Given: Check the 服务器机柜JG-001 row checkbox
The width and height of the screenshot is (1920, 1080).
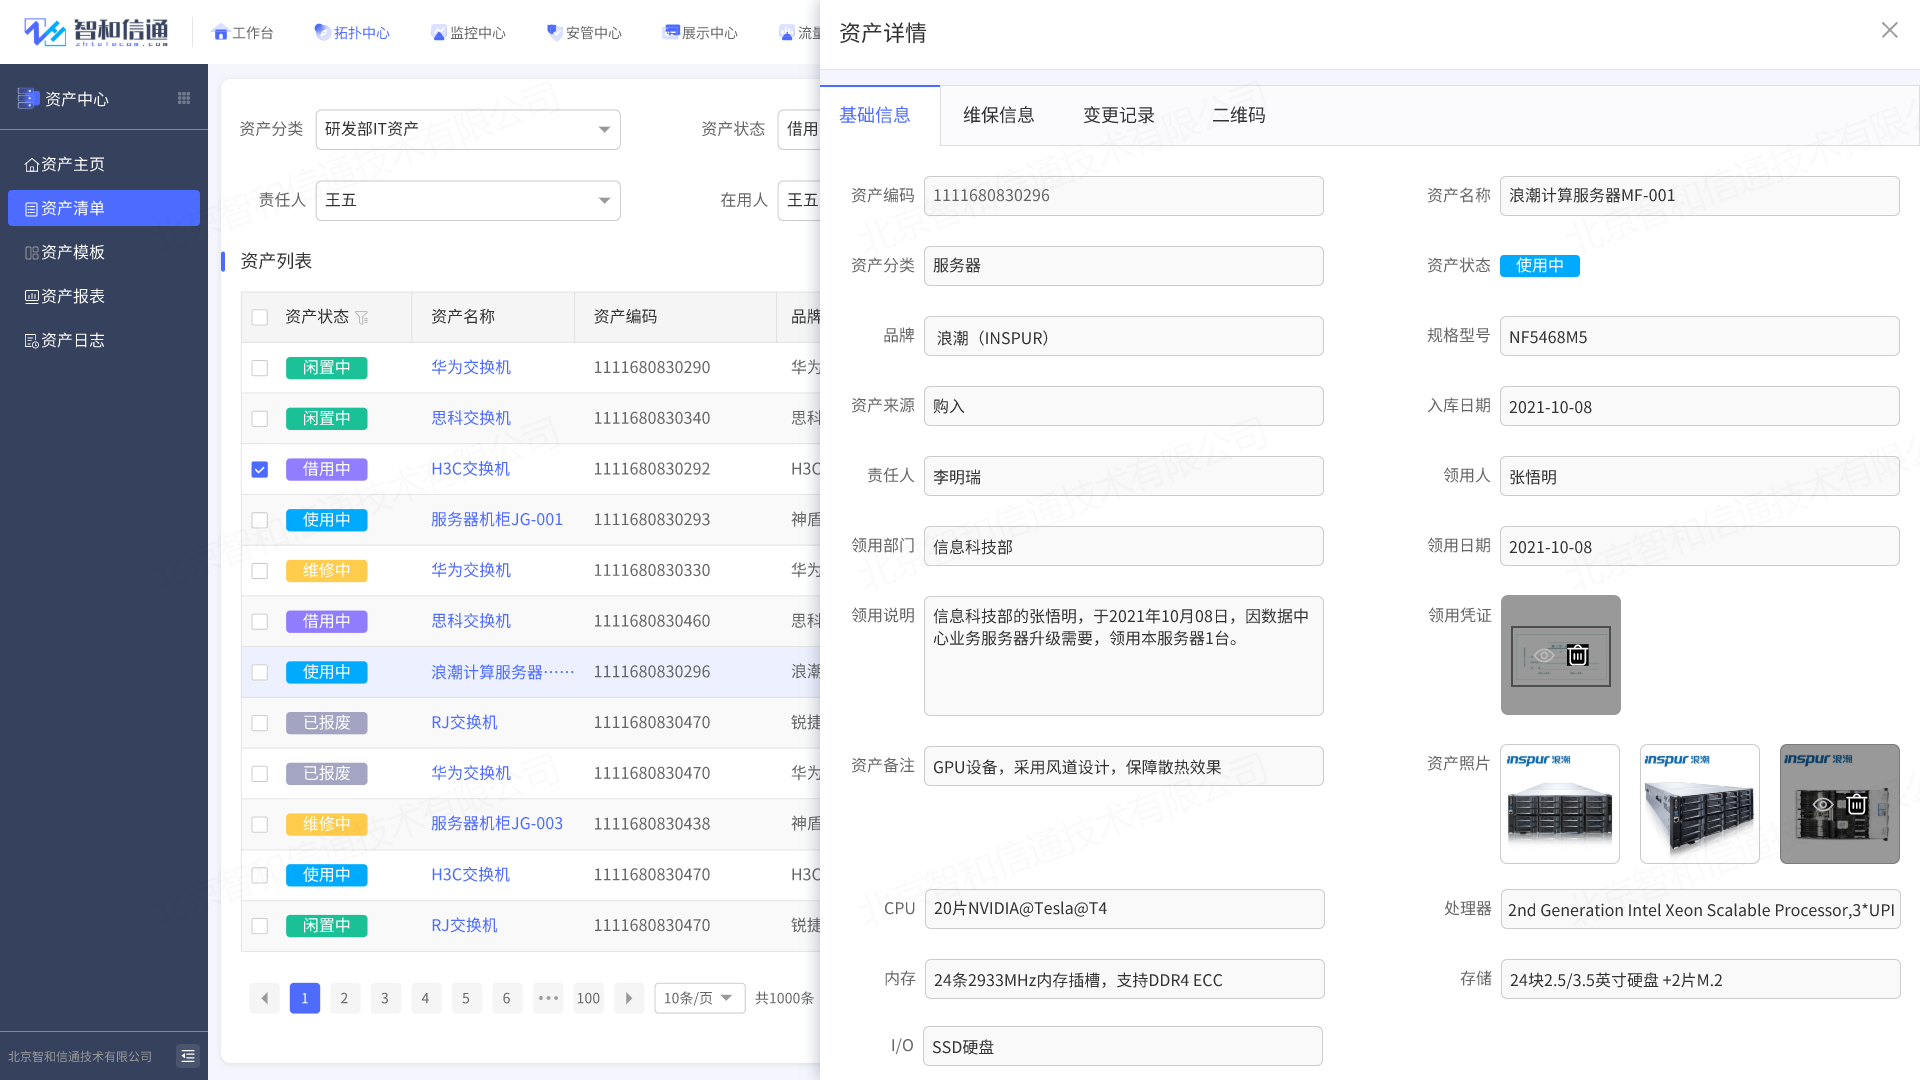Looking at the screenshot, I should pos(259,519).
